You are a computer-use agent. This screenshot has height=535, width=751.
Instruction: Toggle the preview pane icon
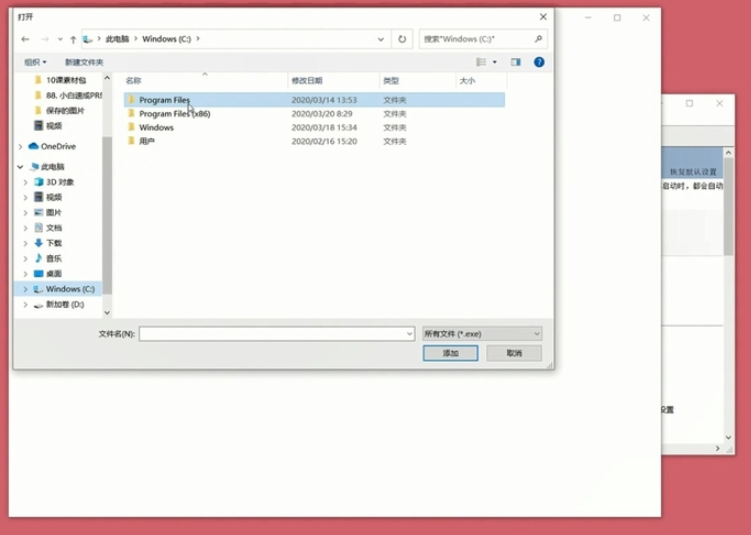click(x=515, y=62)
